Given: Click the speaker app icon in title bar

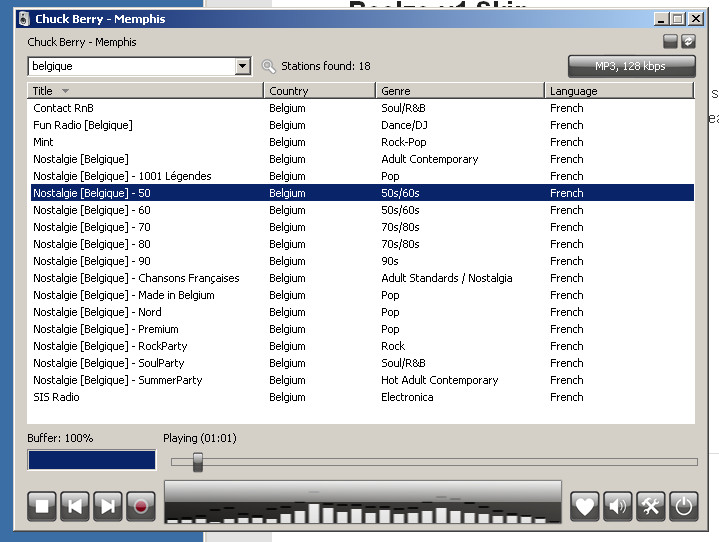Looking at the screenshot, I should (x=24, y=19).
